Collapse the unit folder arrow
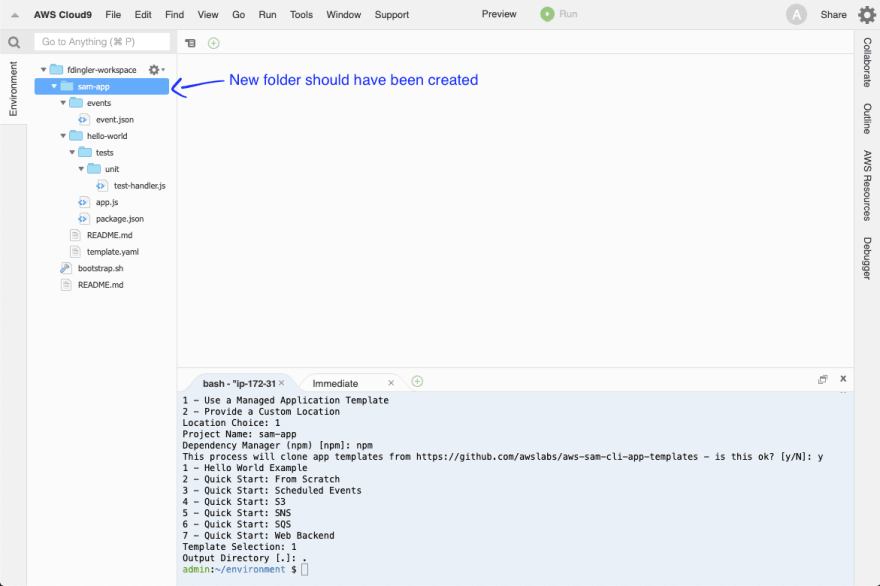 pos(81,169)
